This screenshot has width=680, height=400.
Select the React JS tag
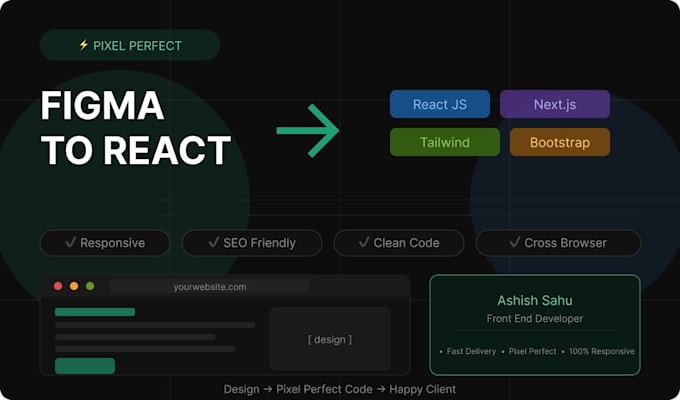point(440,104)
